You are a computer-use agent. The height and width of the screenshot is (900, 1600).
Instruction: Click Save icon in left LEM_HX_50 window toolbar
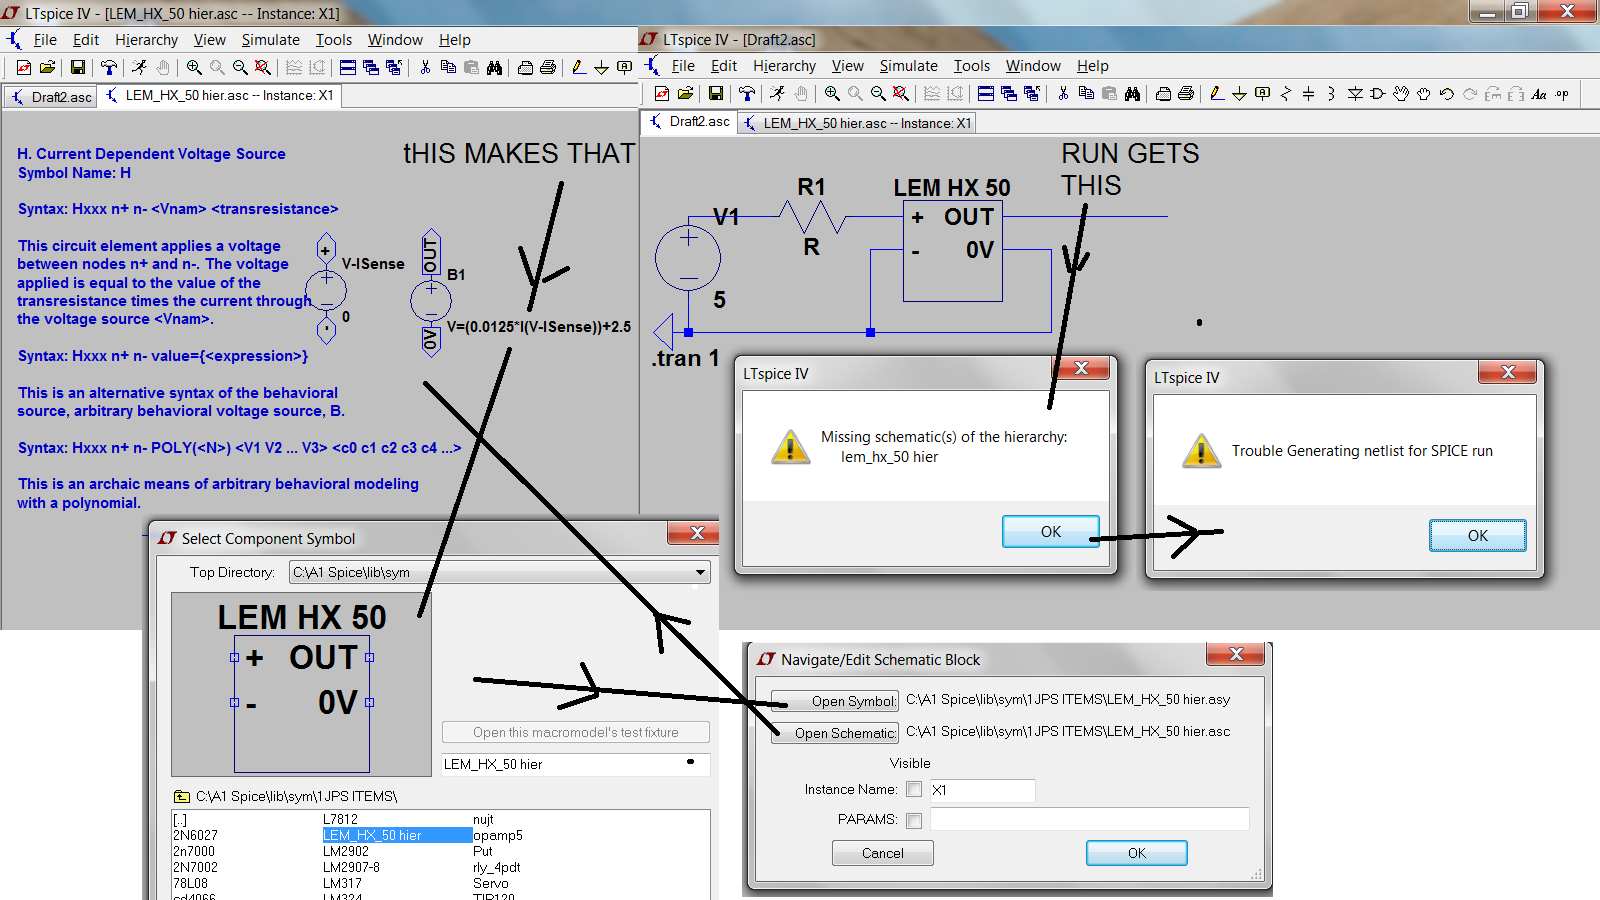pos(78,67)
